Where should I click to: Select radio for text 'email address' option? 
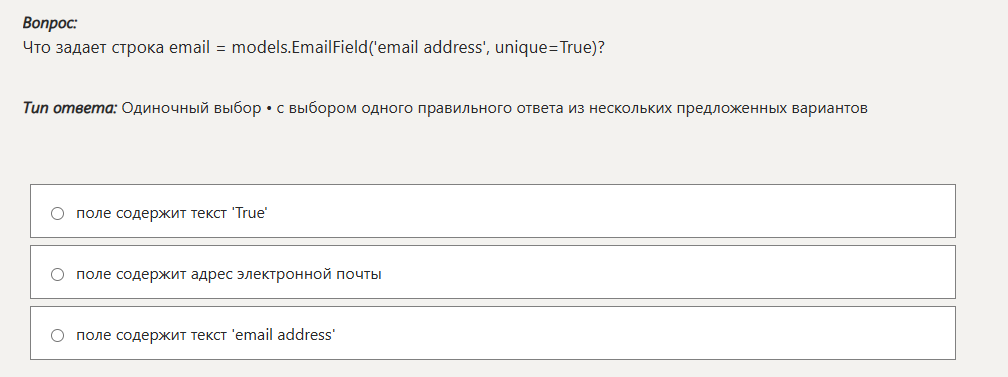[57, 335]
